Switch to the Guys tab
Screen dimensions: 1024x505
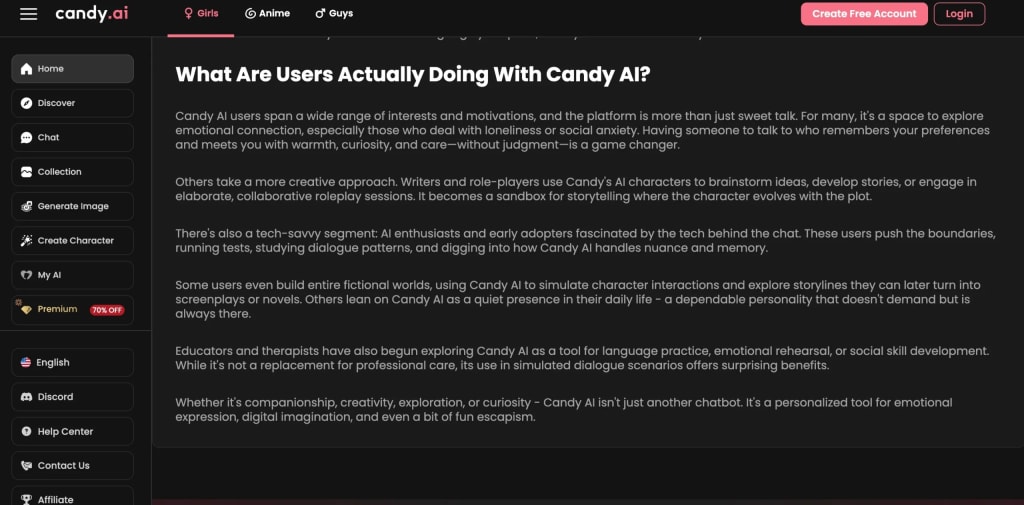(x=334, y=13)
